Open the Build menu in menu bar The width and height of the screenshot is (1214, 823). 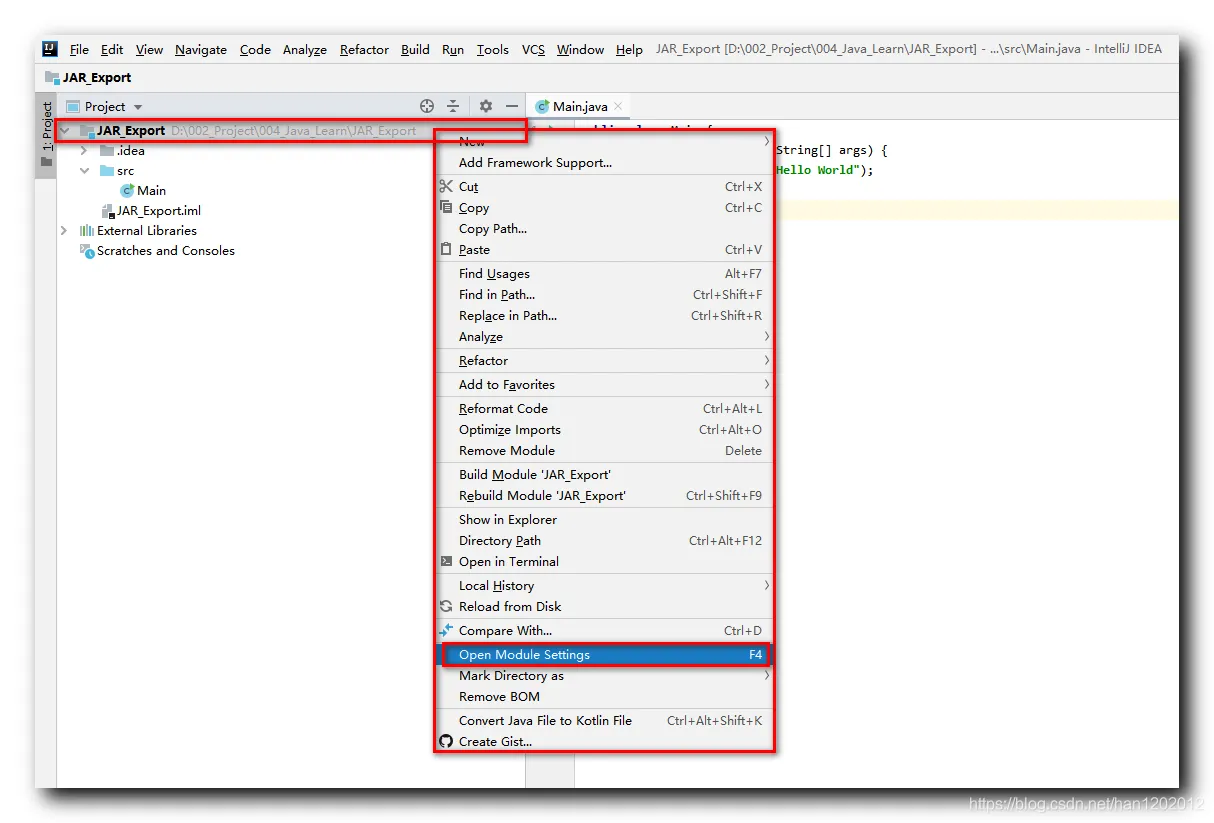(x=415, y=49)
